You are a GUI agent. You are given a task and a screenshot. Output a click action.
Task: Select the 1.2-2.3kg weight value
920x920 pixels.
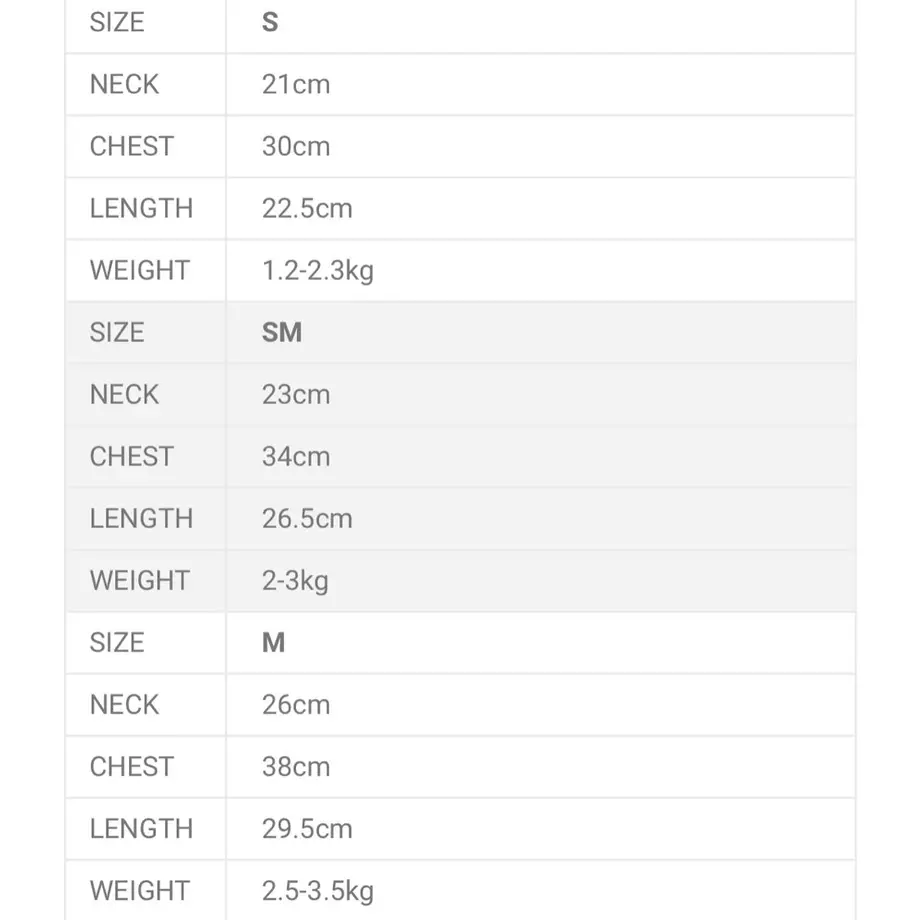(x=317, y=271)
